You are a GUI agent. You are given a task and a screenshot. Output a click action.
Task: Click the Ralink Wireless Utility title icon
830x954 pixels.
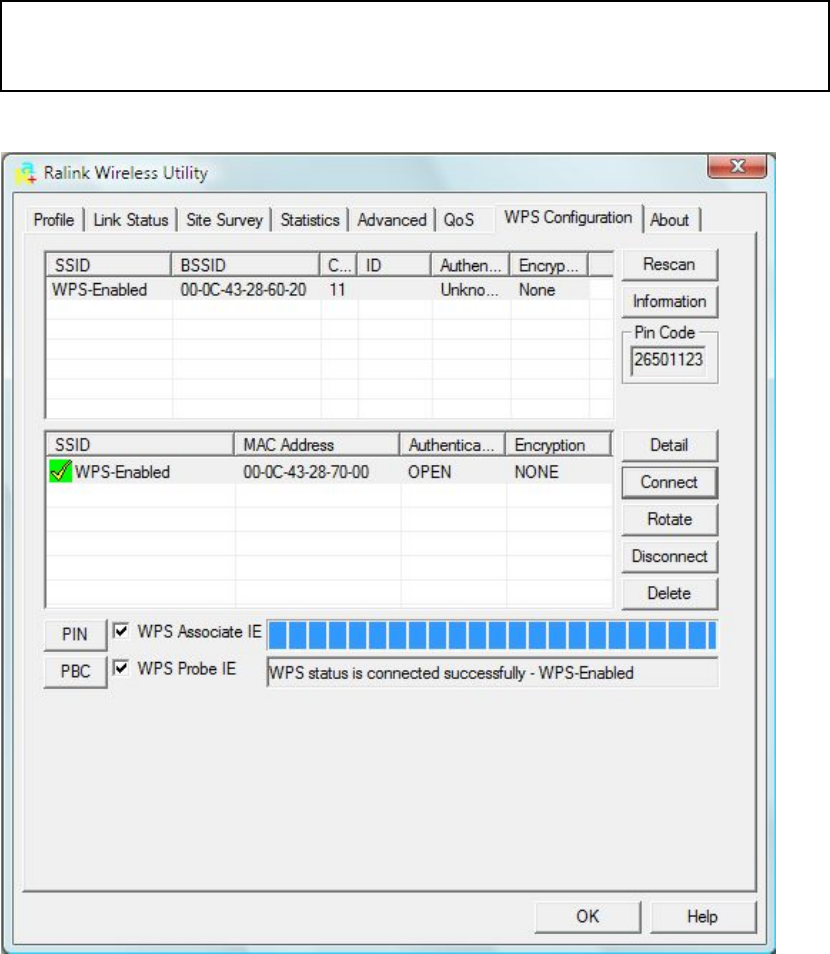[26, 173]
